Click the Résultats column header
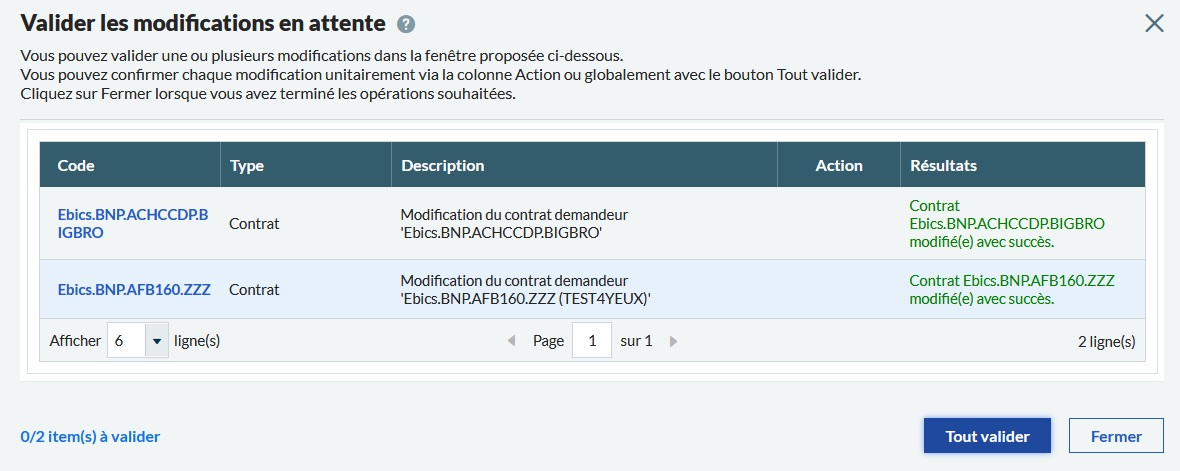 tap(943, 165)
